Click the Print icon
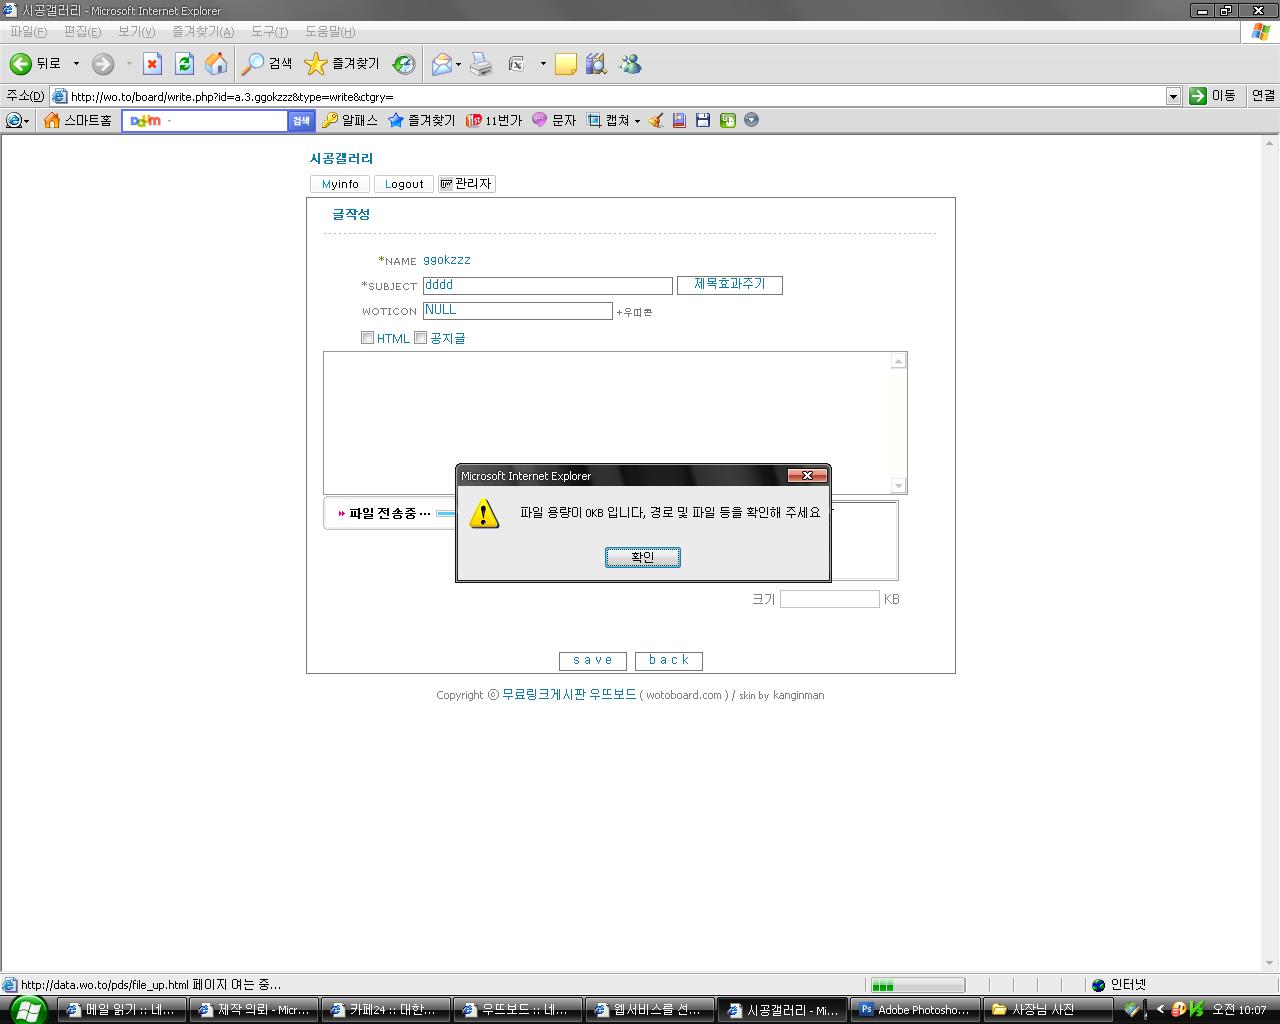1280x1024 pixels. pos(481,64)
